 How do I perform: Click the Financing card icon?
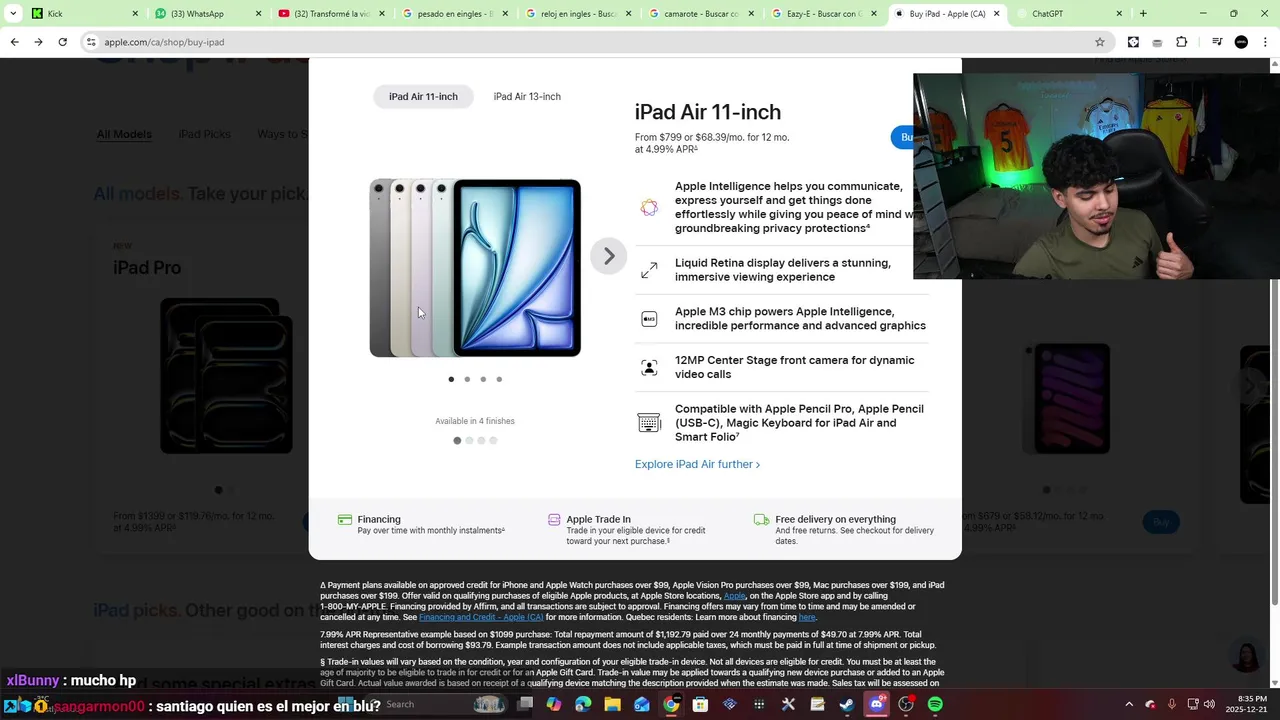pos(345,519)
